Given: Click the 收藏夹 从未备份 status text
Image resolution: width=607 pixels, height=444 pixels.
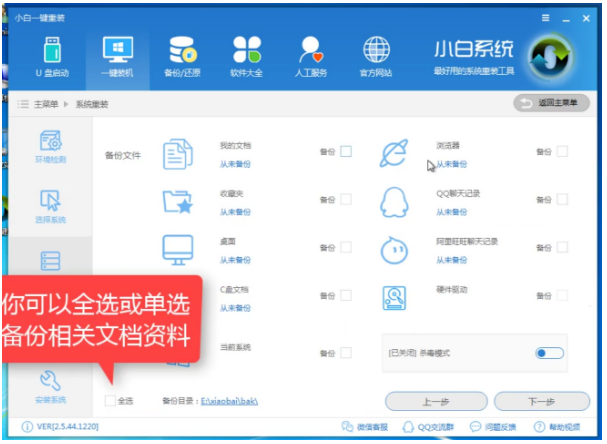Looking at the screenshot, I should coord(235,212).
